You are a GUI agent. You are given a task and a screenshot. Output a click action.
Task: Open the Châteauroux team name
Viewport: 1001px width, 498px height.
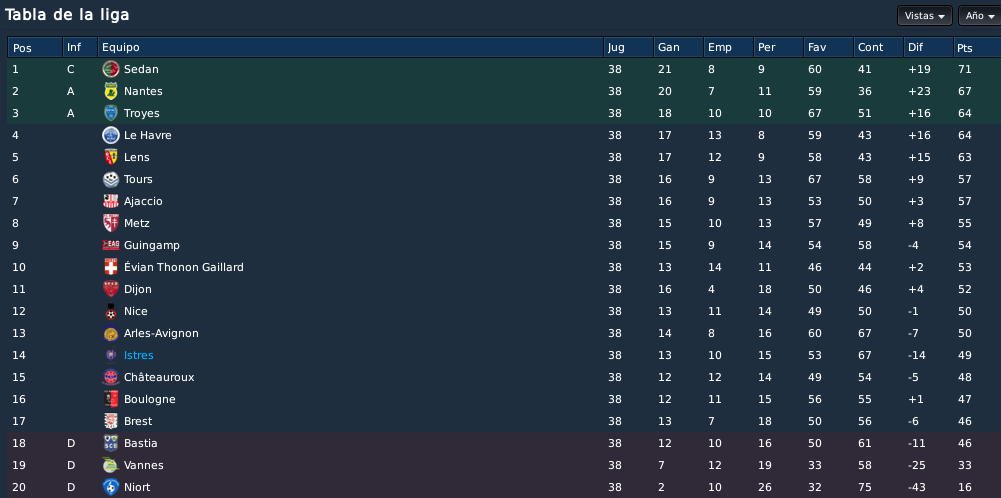click(x=159, y=377)
